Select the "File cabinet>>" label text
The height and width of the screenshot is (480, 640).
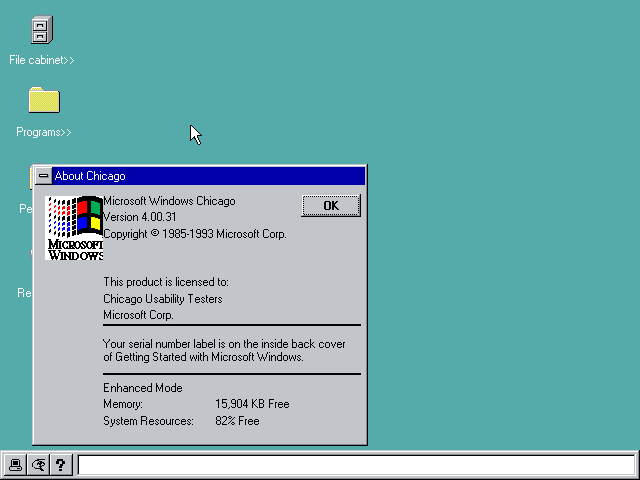(x=42, y=60)
